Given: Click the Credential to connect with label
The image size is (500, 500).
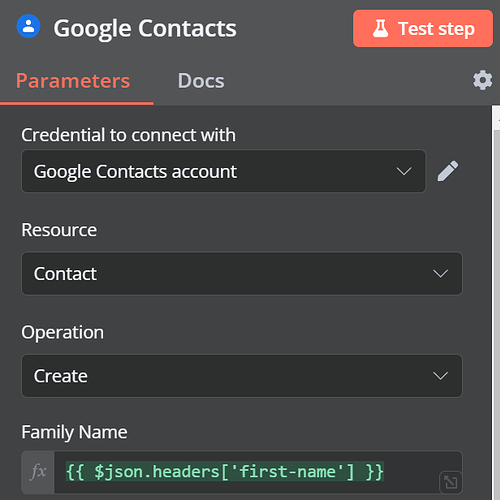Looking at the screenshot, I should (128, 135).
